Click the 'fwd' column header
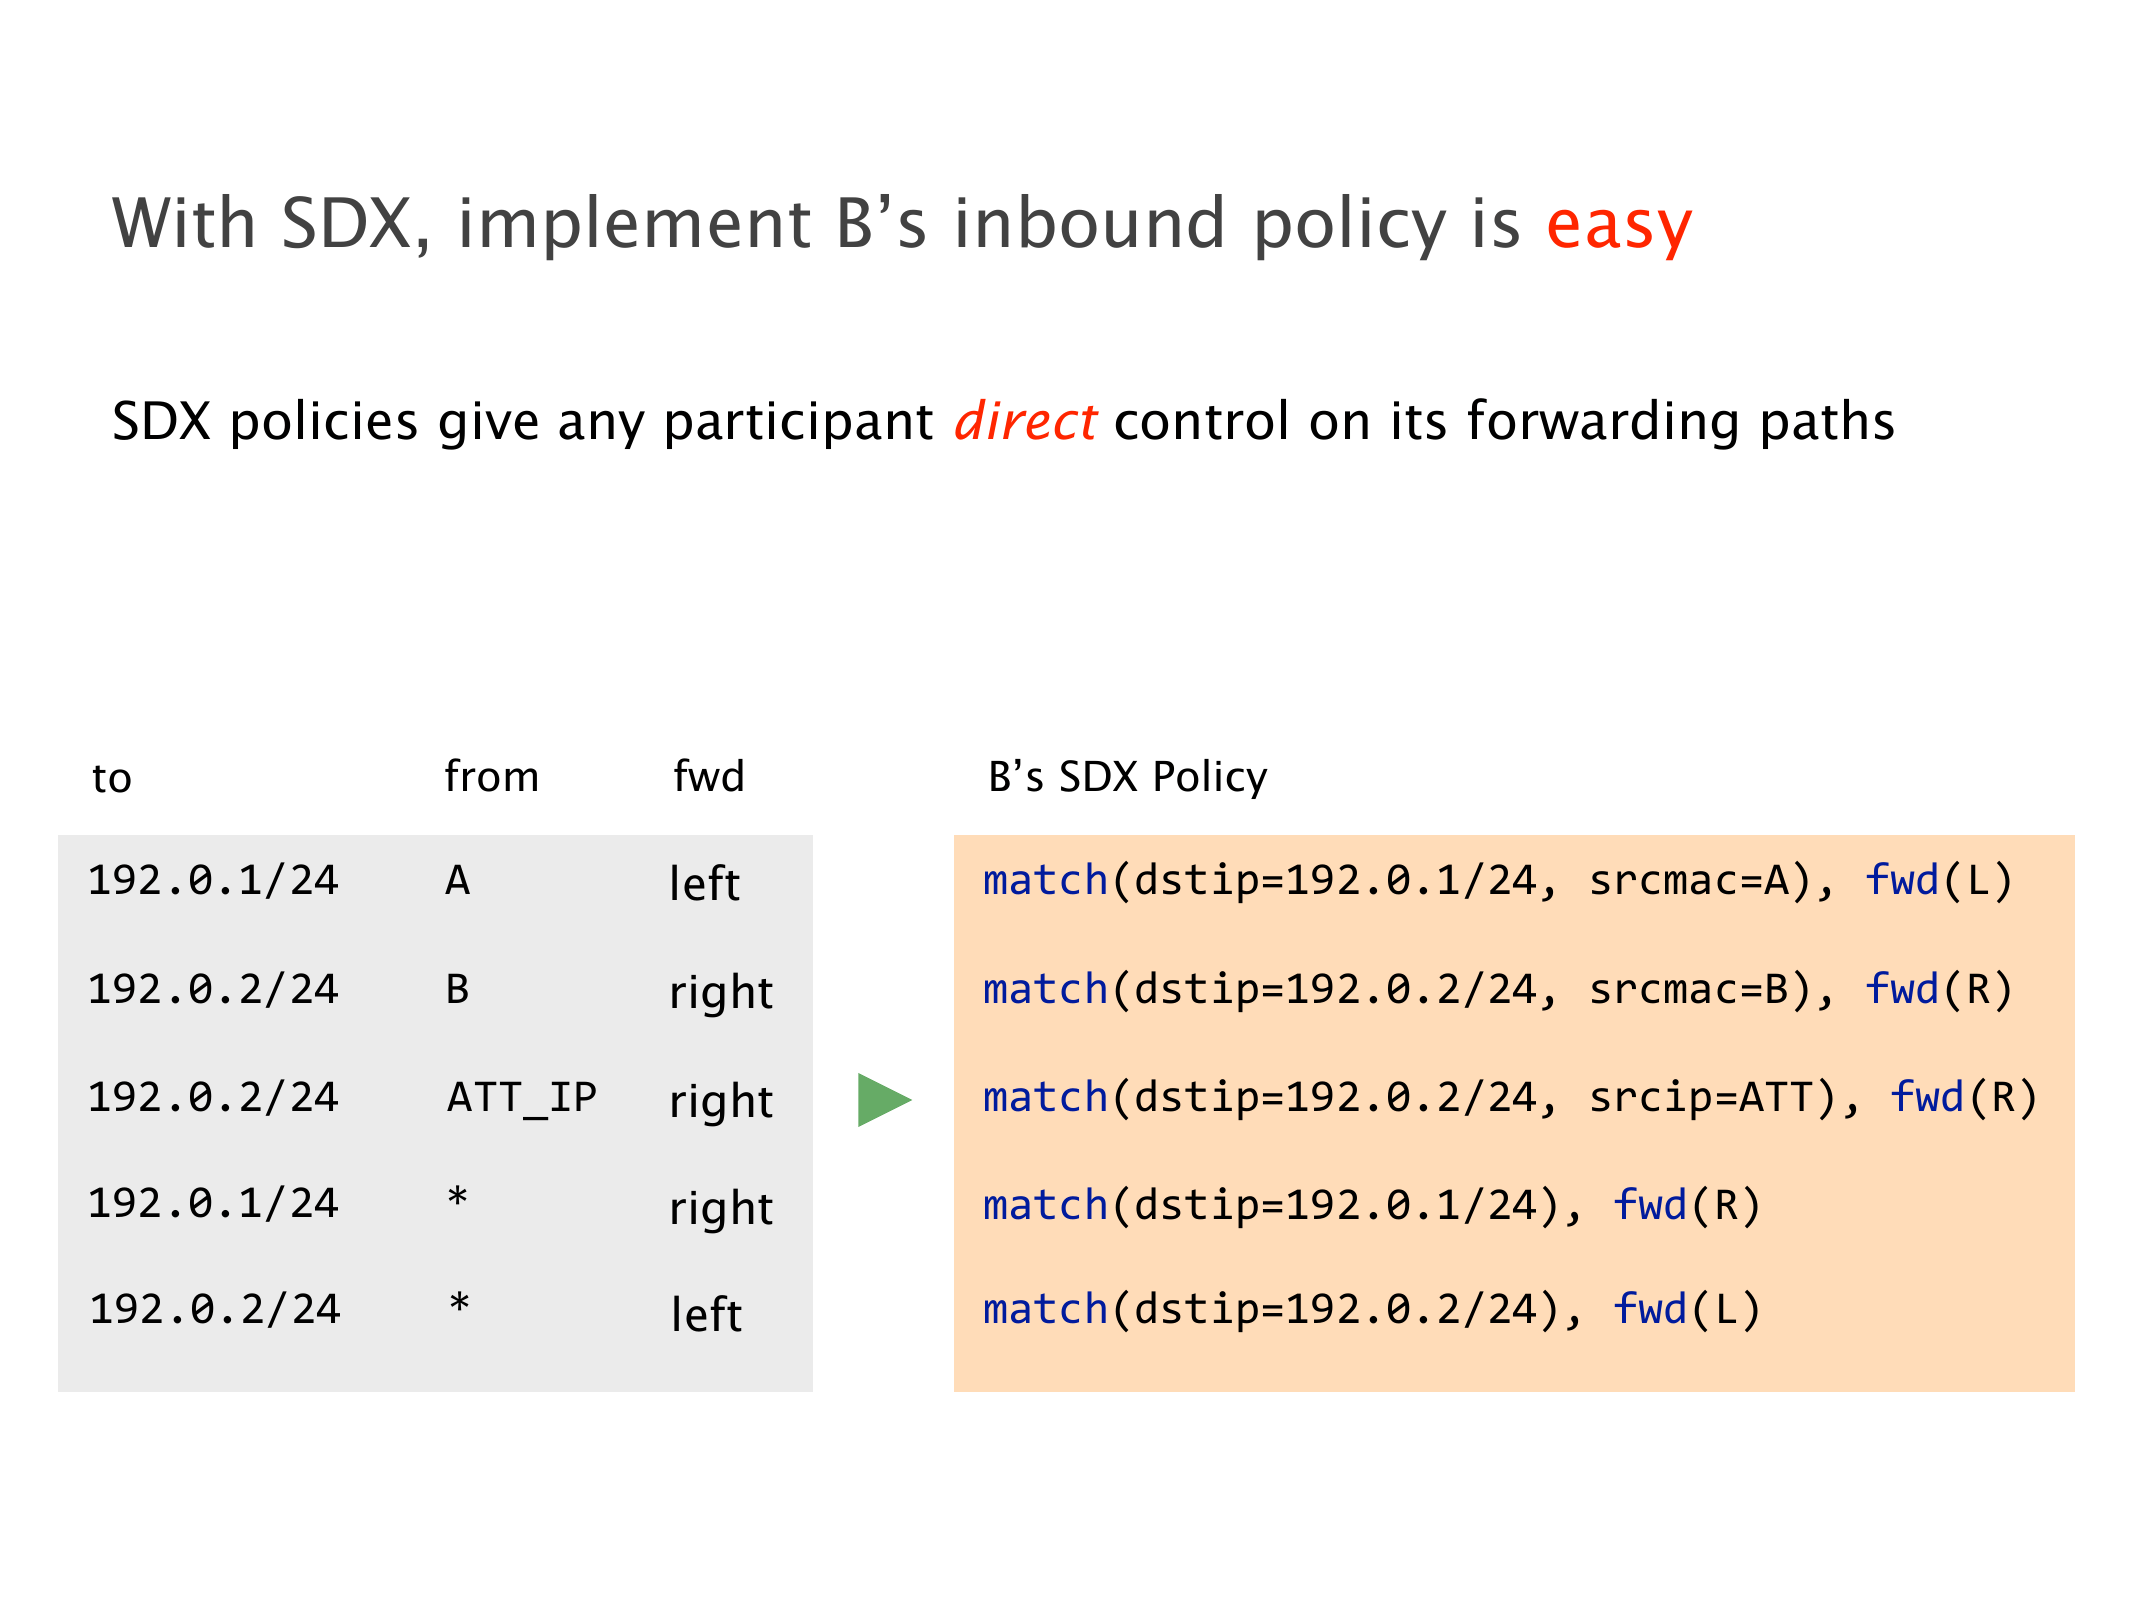The height and width of the screenshot is (1600, 2134). tap(708, 776)
